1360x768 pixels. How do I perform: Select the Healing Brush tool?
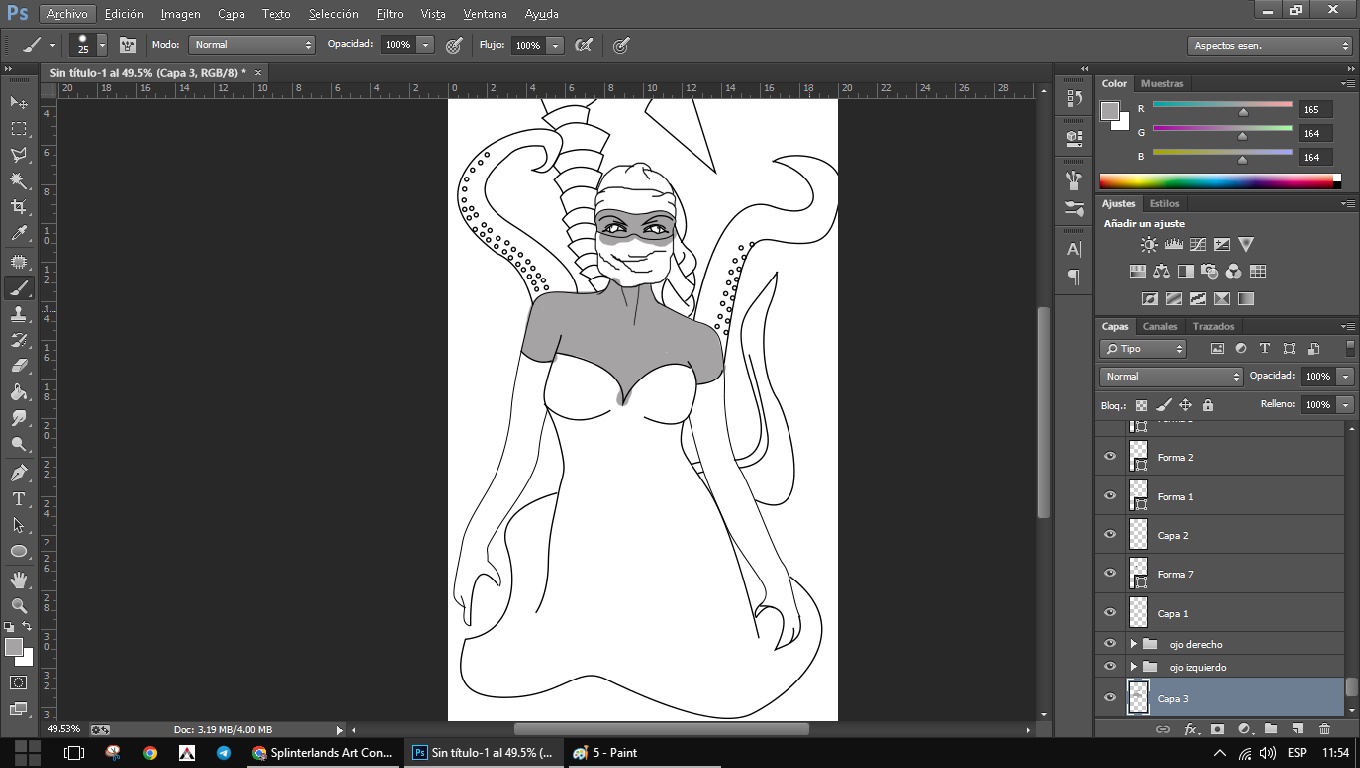(x=19, y=262)
